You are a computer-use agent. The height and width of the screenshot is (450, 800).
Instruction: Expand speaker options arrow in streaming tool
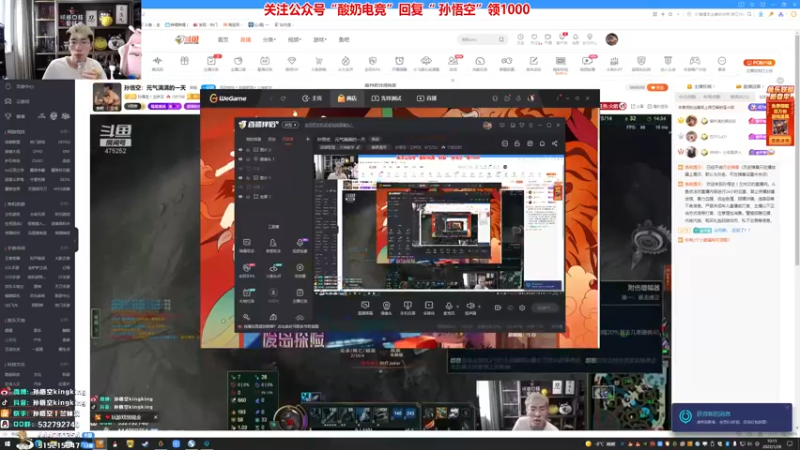[x=478, y=307]
